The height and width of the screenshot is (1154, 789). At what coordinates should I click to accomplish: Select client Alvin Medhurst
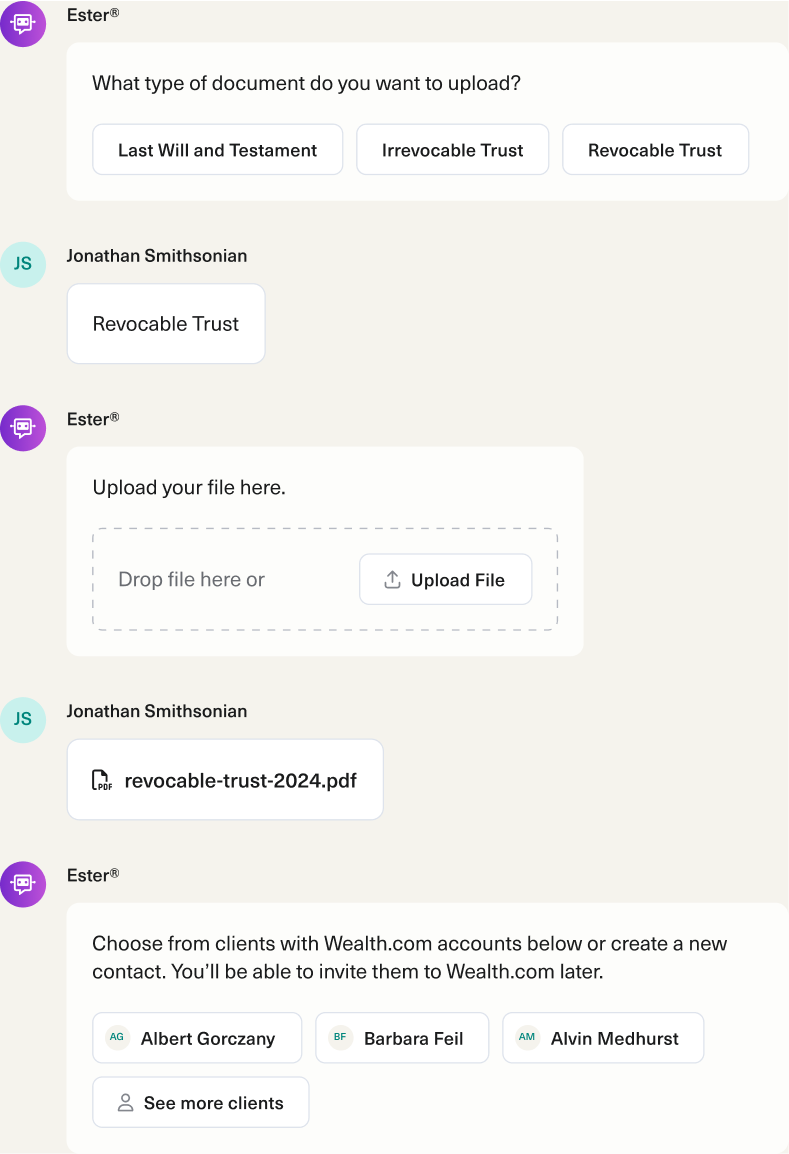[x=604, y=1038]
